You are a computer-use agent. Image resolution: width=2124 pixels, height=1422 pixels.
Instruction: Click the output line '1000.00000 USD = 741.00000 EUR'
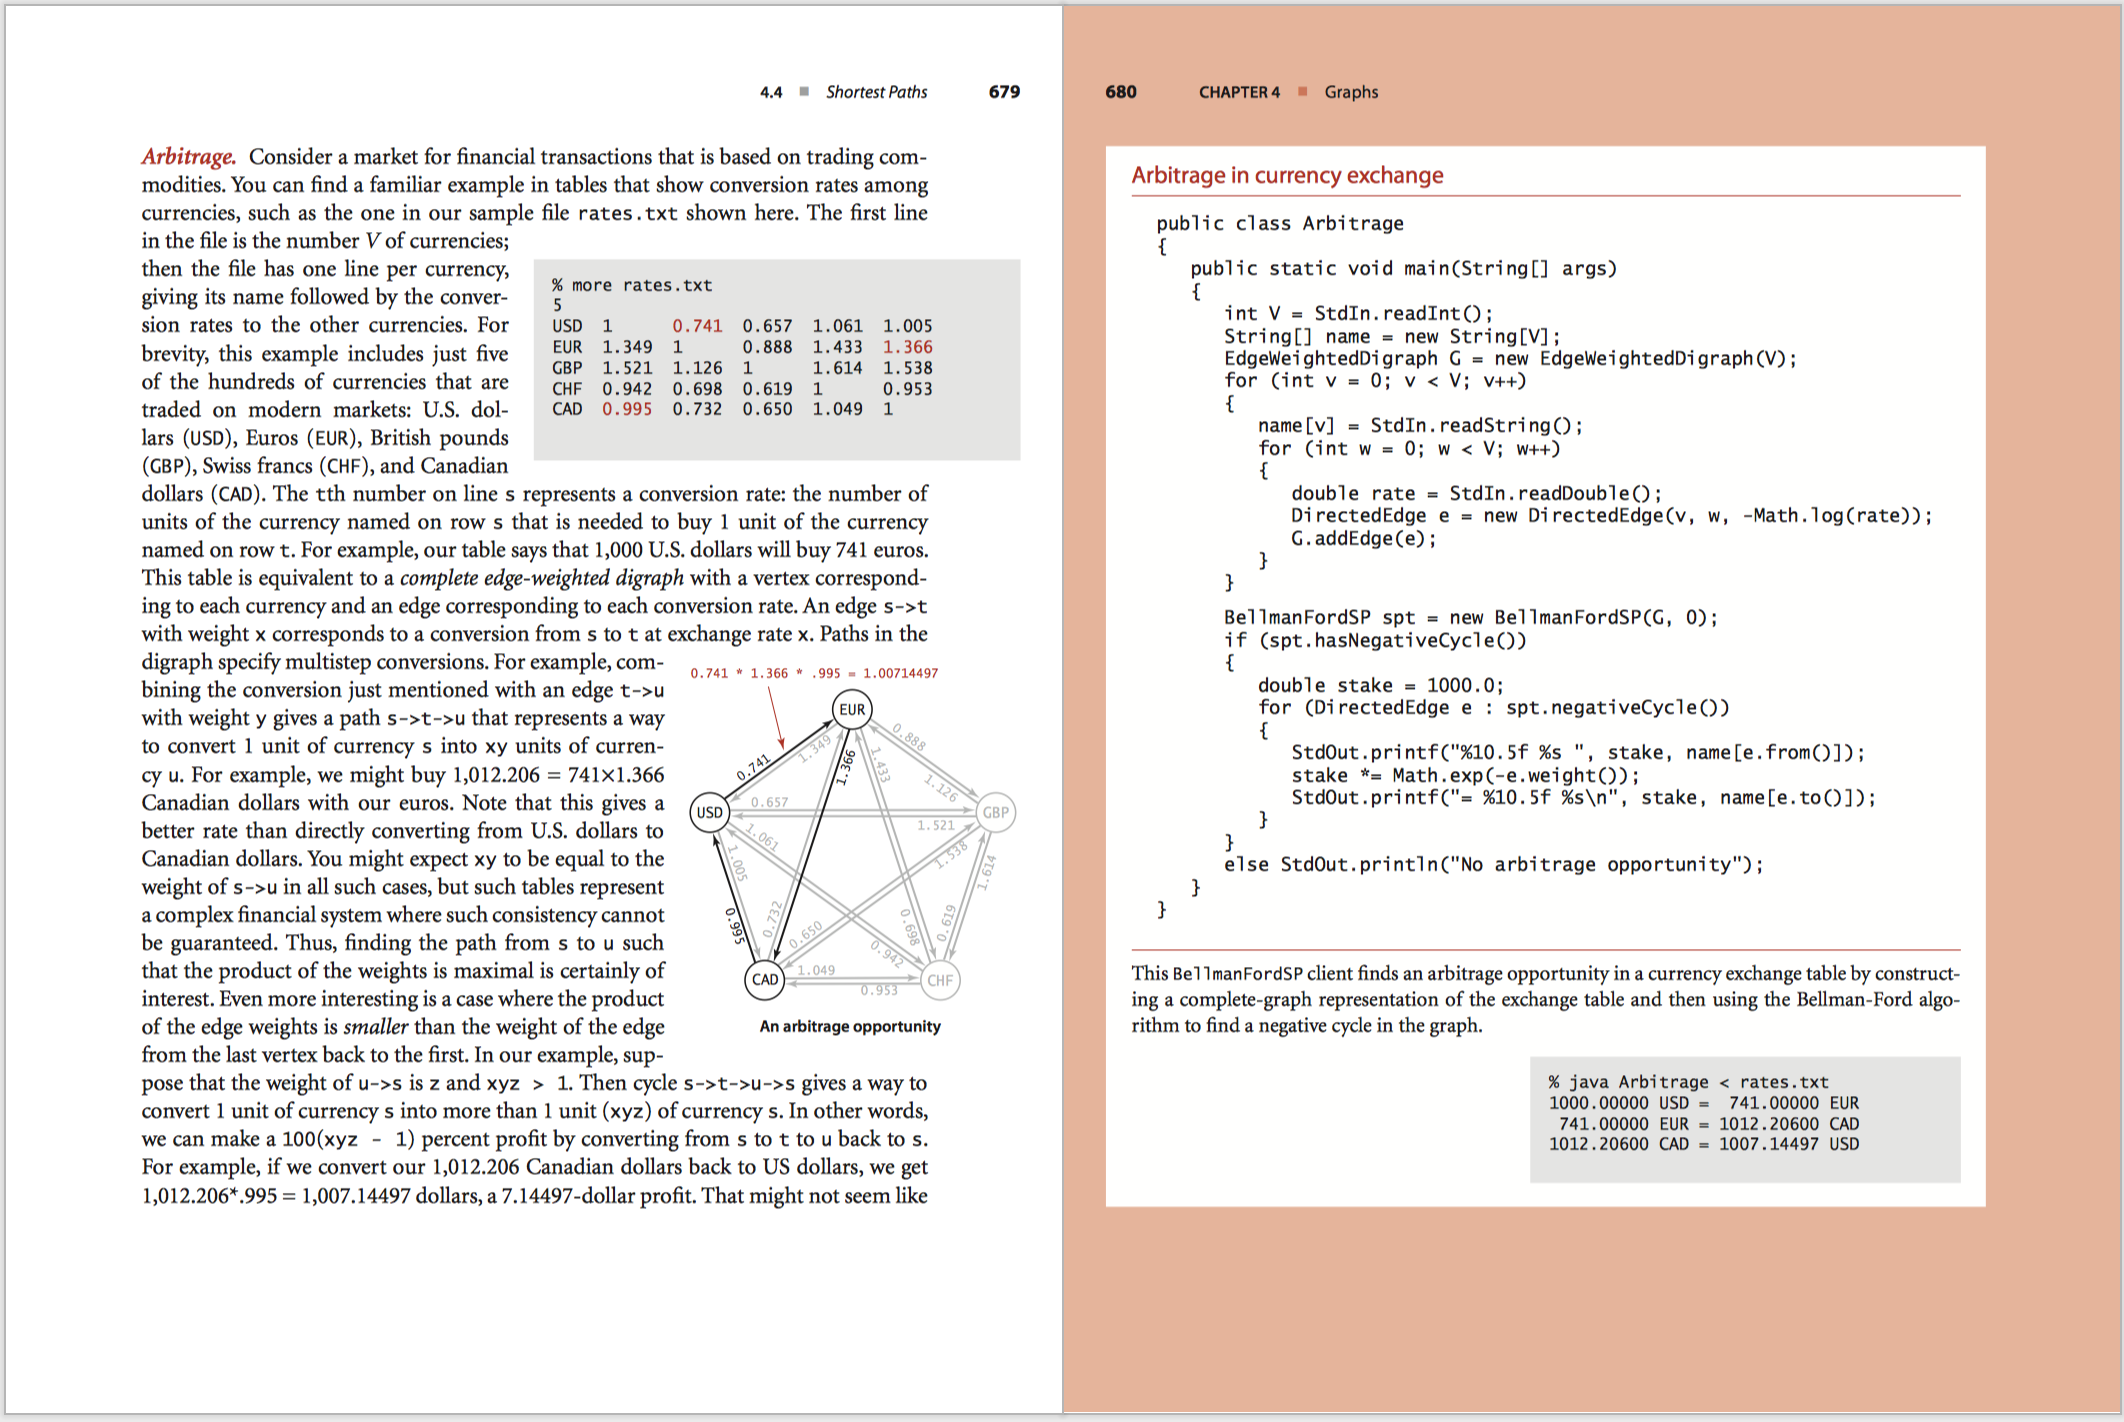coord(1704,1103)
